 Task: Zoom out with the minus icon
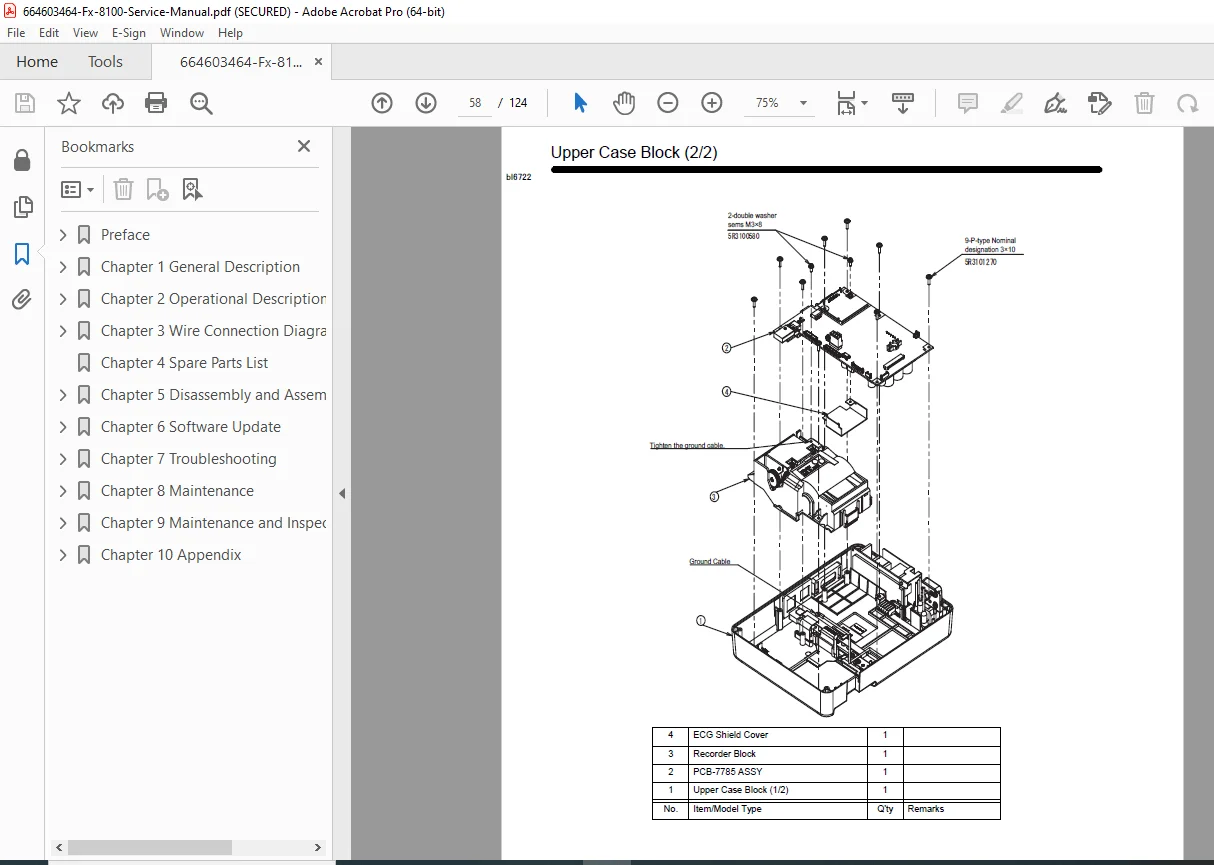pyautogui.click(x=668, y=103)
